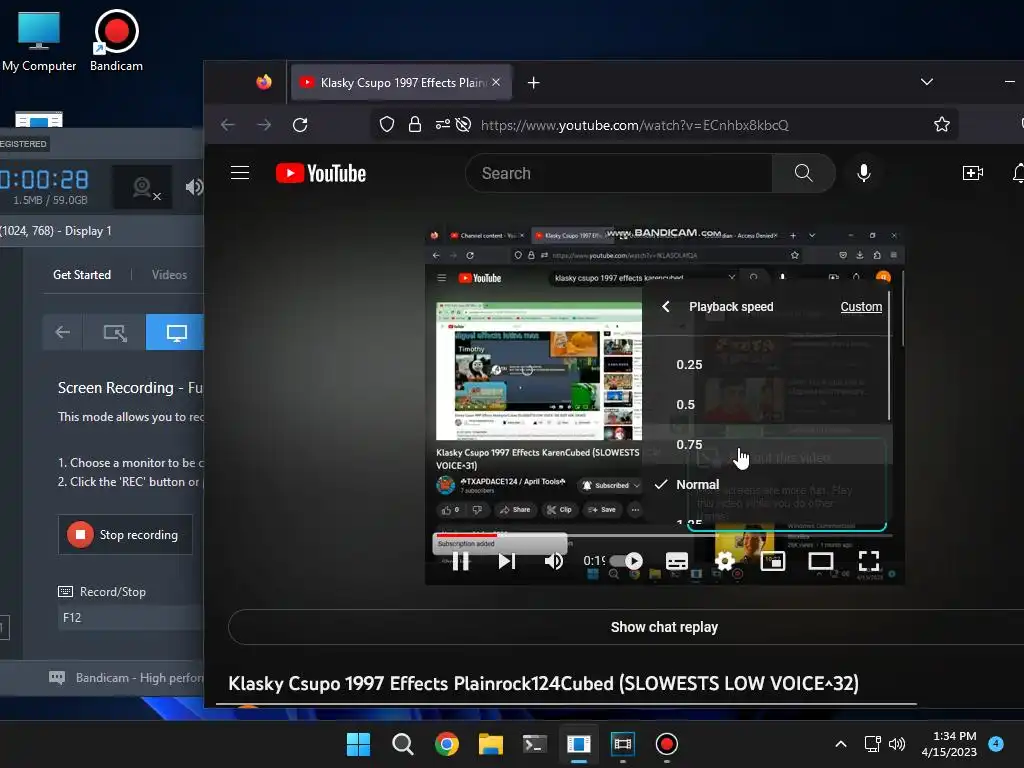
Task: Open the Bandicam desktop shortcut
Action: (116, 40)
